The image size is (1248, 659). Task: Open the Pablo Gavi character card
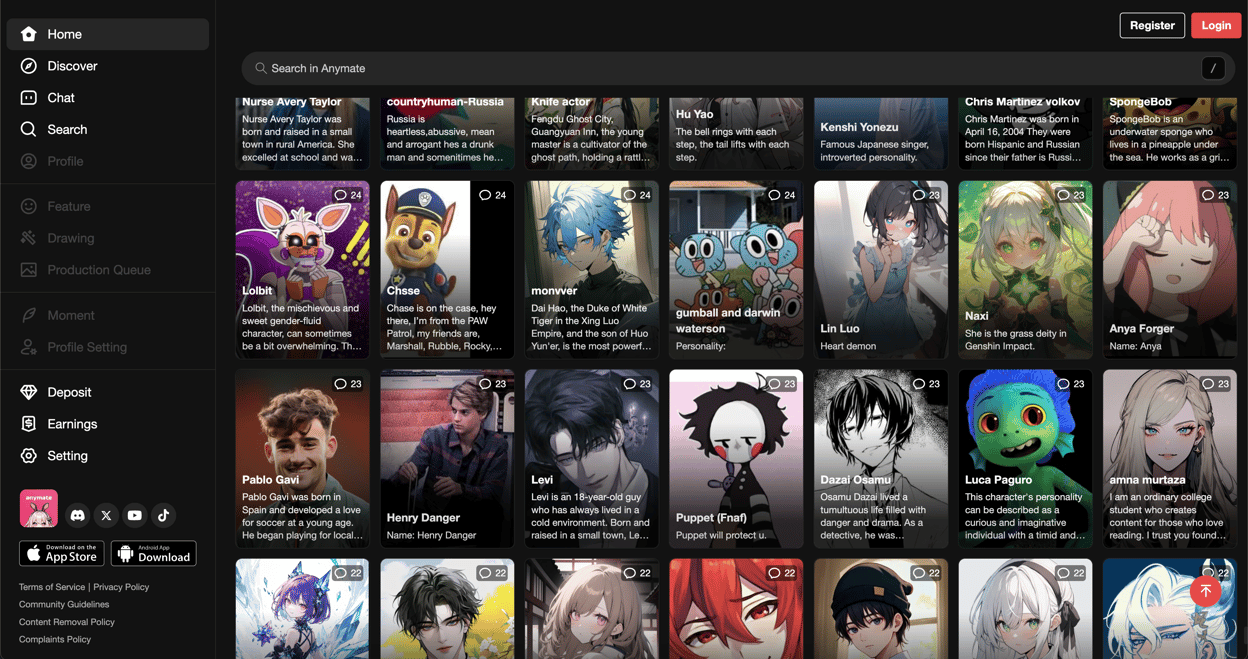[302, 458]
